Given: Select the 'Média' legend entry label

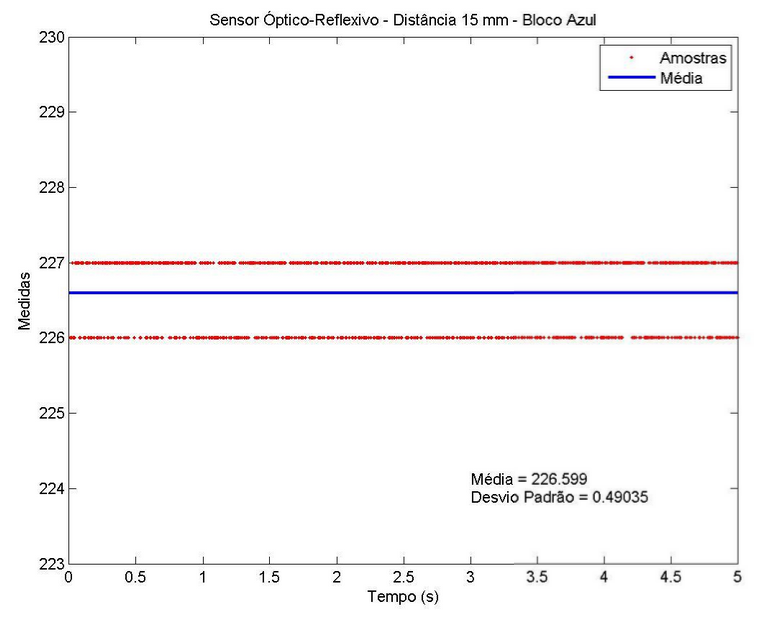Looking at the screenshot, I should [x=681, y=78].
